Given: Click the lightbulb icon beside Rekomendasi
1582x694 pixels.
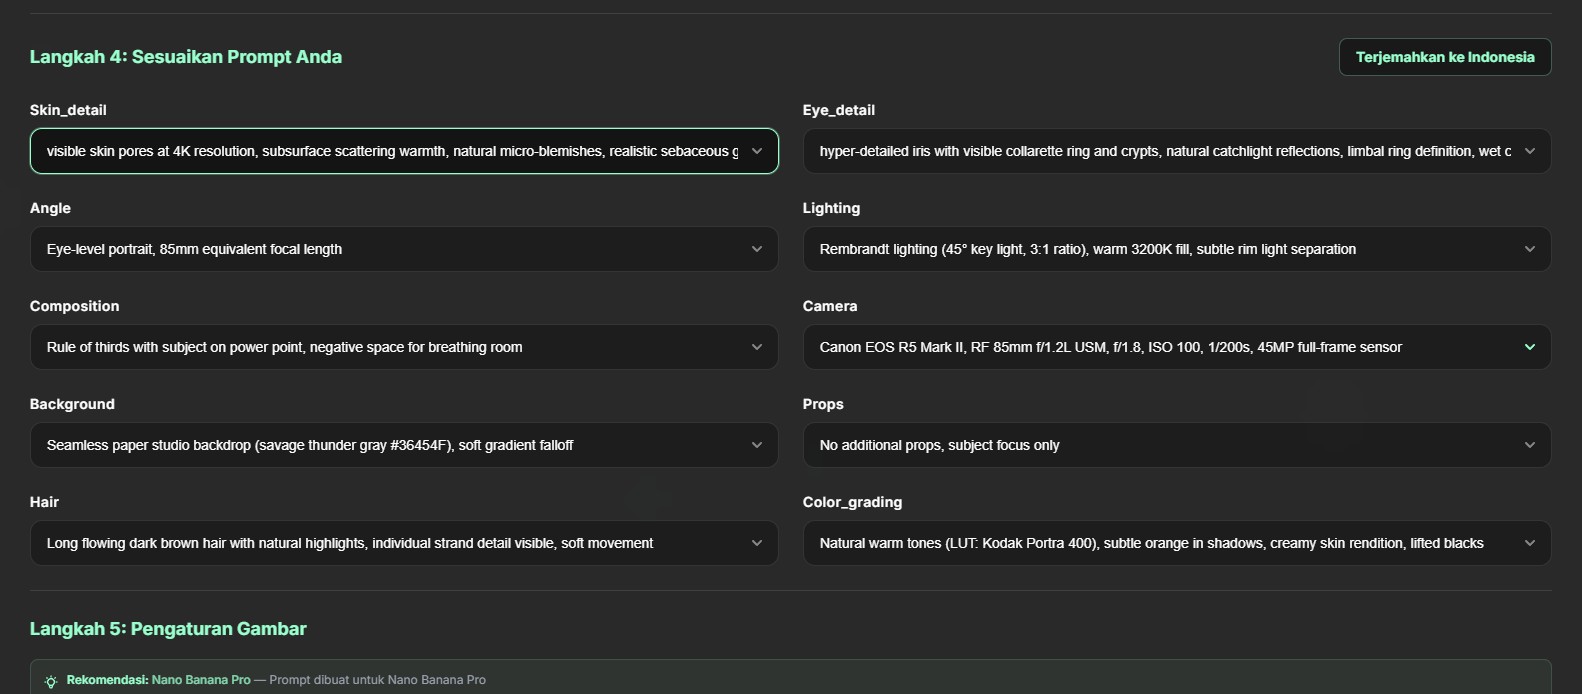Looking at the screenshot, I should click(51, 681).
